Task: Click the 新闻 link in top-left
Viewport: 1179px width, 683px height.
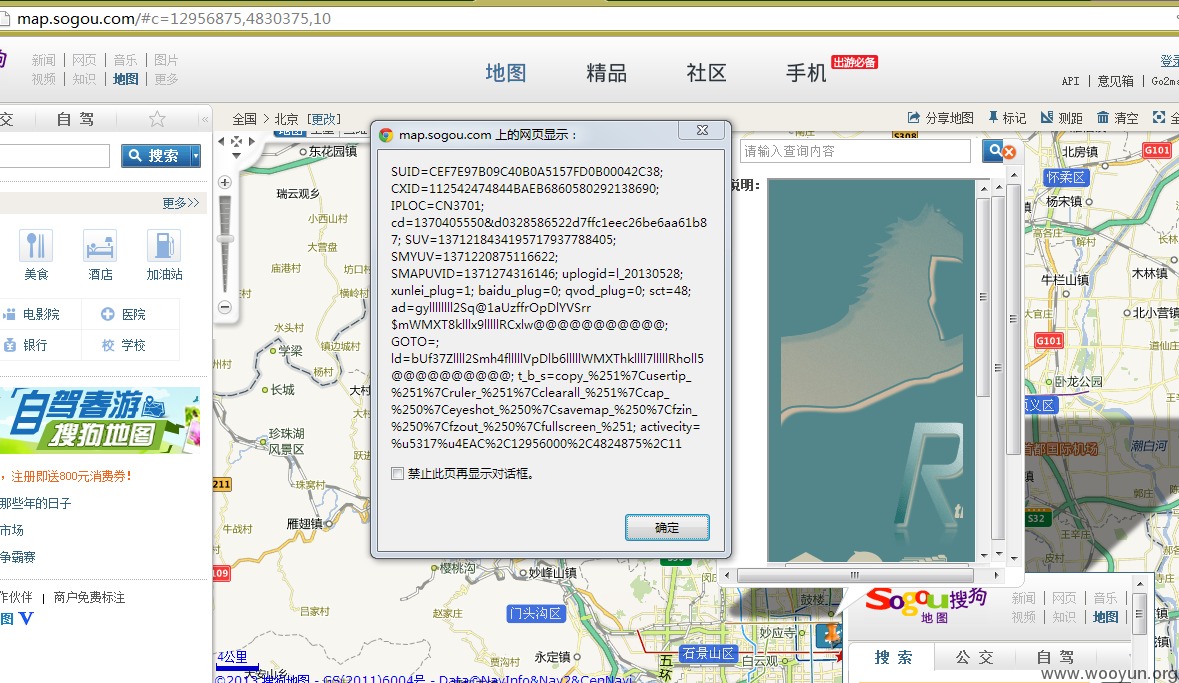Action: (44, 60)
